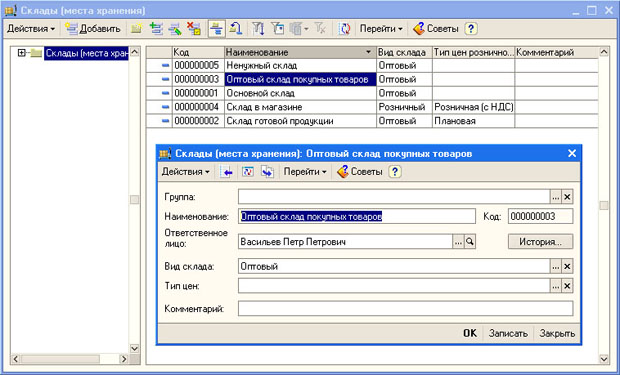
Task: Sort by the Наименование column header
Action: (x=300, y=52)
